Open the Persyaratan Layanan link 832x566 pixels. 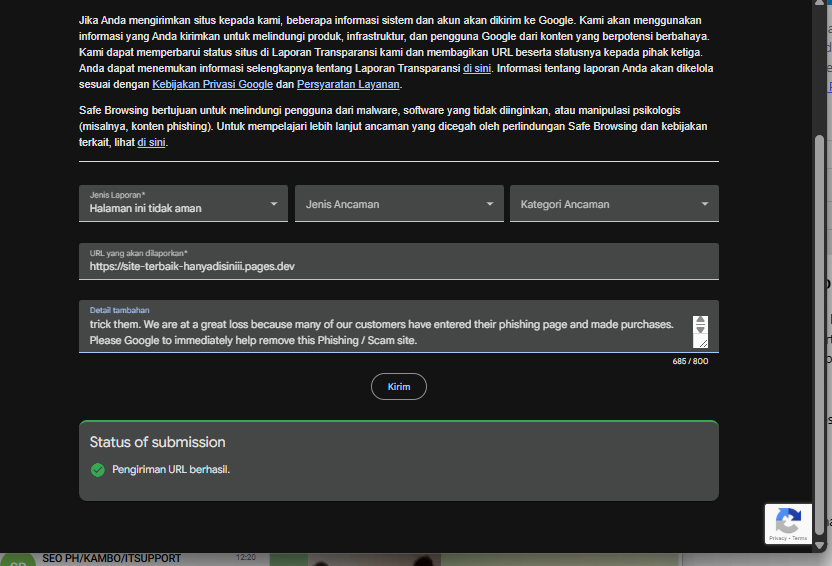(x=348, y=84)
